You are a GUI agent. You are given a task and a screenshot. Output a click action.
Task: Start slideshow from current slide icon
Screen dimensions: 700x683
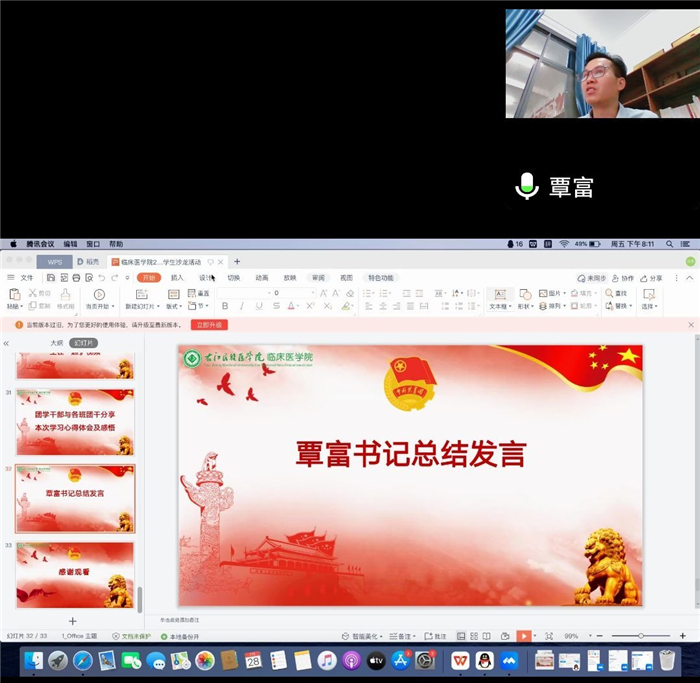[99, 294]
